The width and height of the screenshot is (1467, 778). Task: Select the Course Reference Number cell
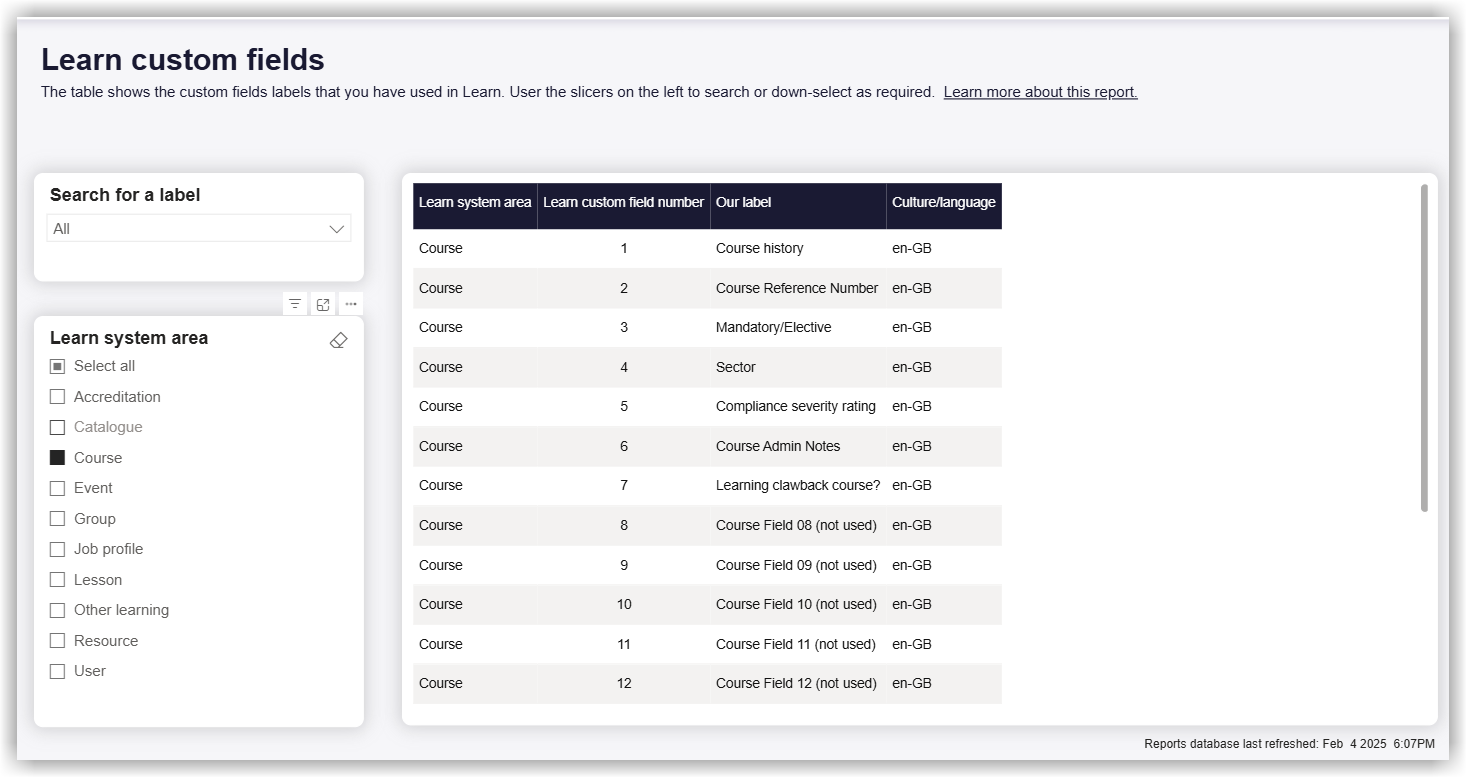pyautogui.click(x=798, y=288)
